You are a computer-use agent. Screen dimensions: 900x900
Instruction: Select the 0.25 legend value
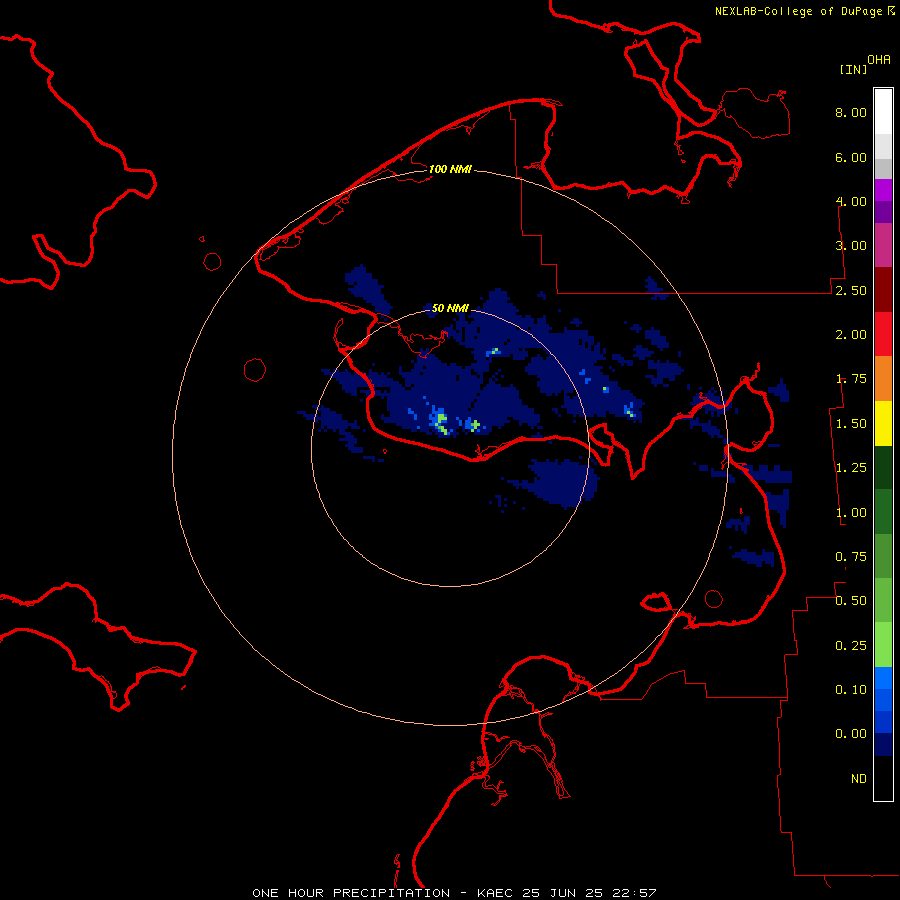tap(851, 646)
